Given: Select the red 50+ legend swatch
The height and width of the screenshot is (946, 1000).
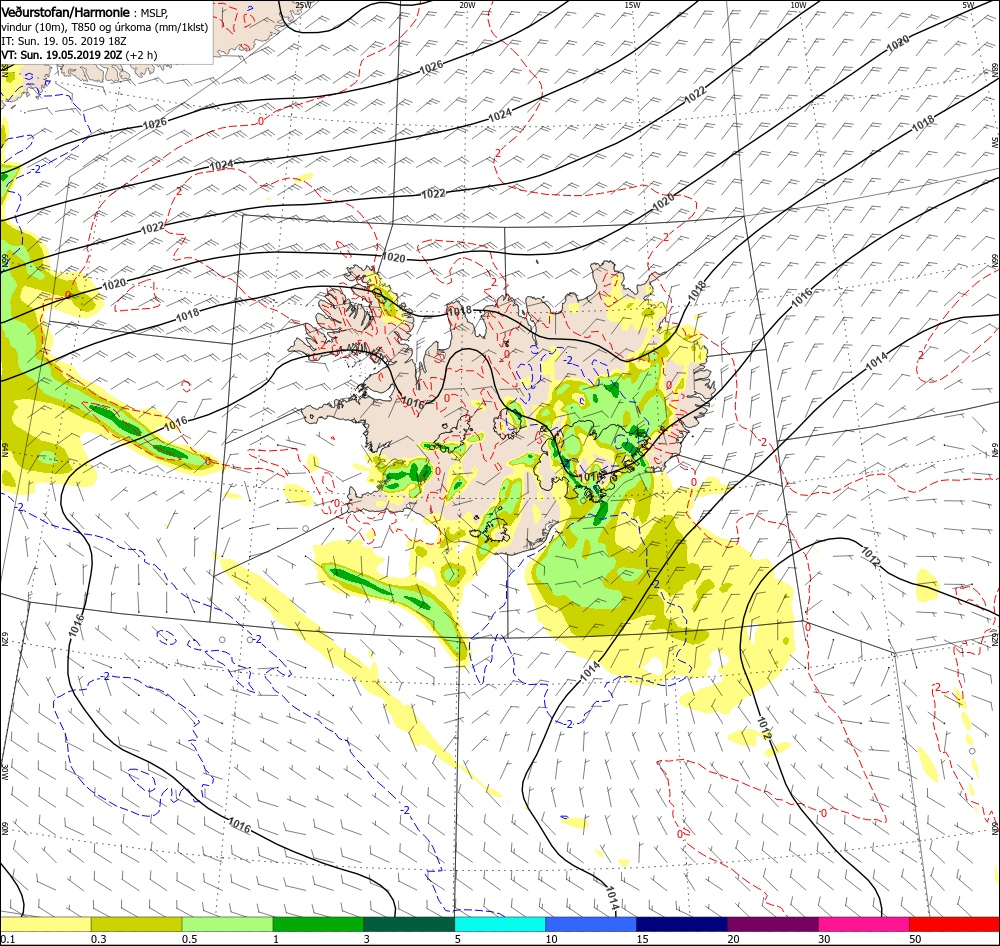Looking at the screenshot, I should [955, 924].
